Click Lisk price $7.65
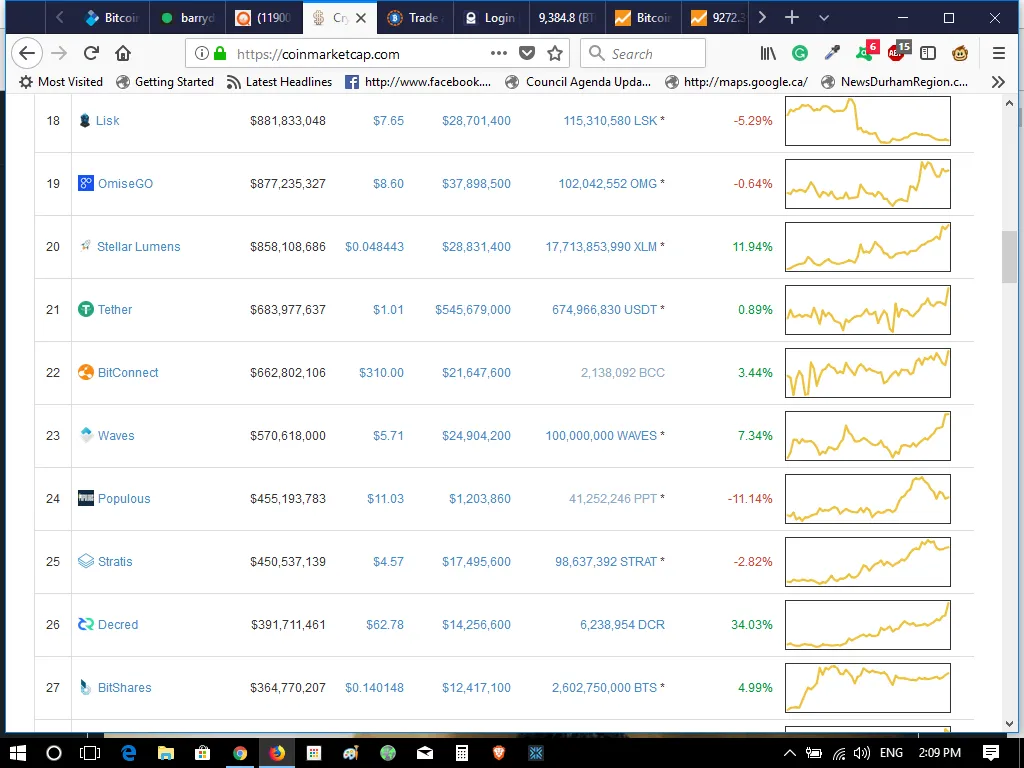1024x768 pixels. [388, 121]
